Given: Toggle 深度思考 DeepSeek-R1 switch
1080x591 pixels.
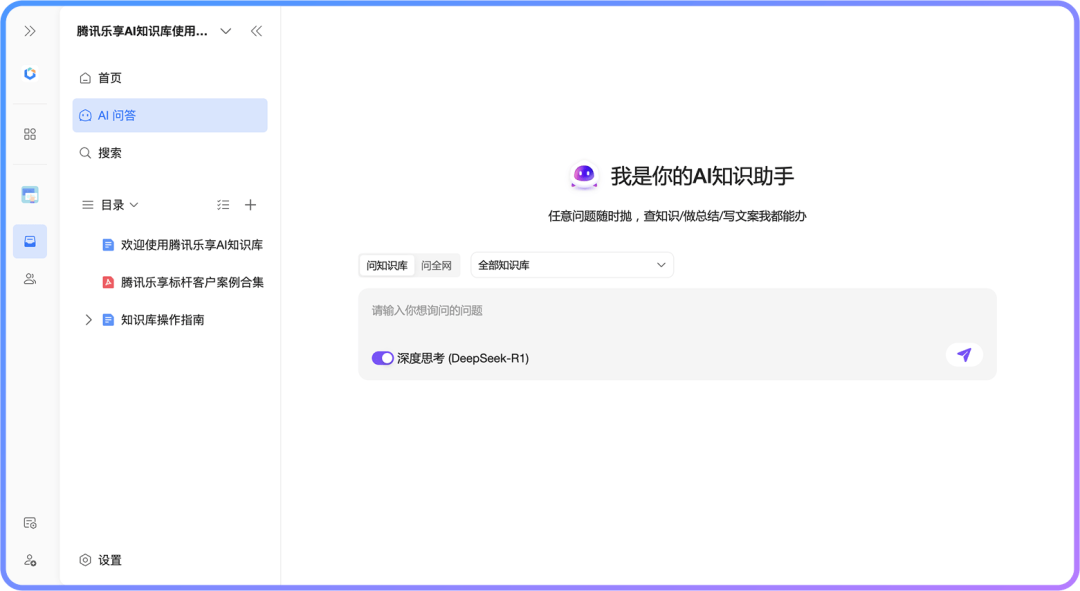Looking at the screenshot, I should tap(382, 358).
